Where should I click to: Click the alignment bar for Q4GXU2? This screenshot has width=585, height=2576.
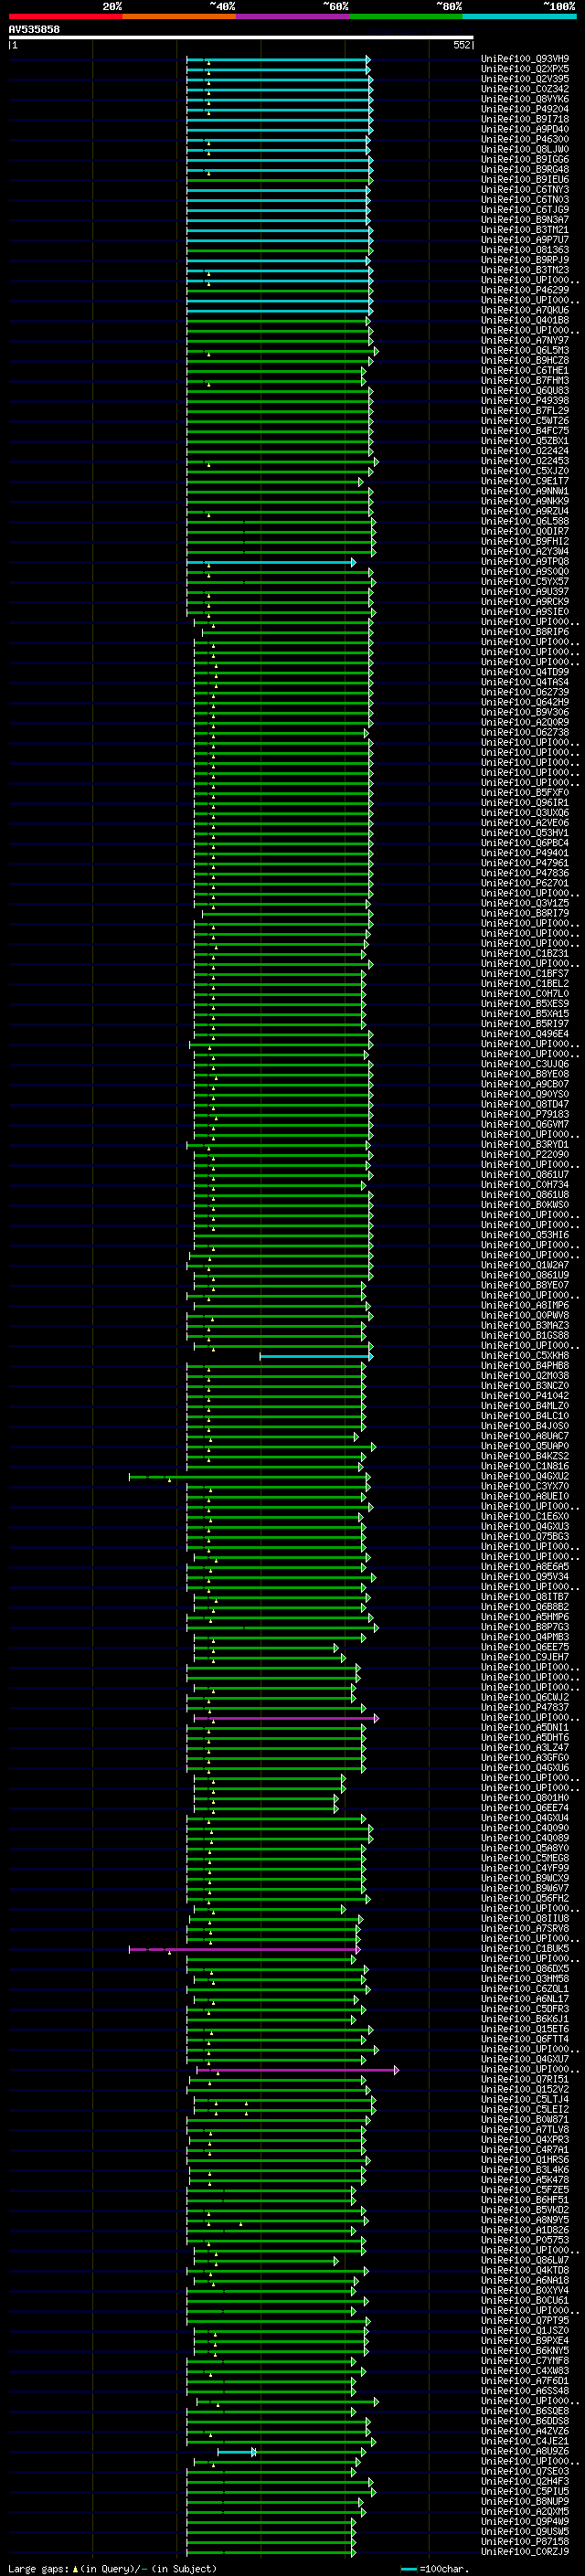(249, 1476)
